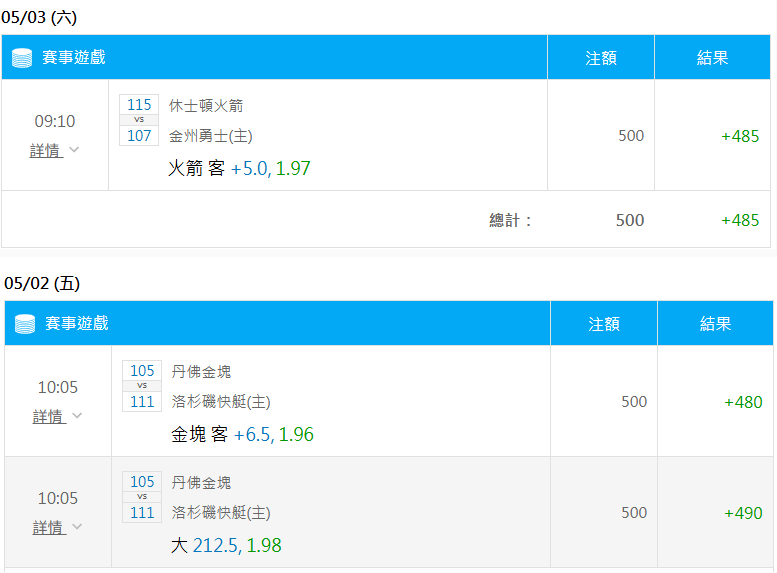The height and width of the screenshot is (573, 777).
Task: Click the 賽事遊戲 title in the 05/03 table
Action: point(74,57)
